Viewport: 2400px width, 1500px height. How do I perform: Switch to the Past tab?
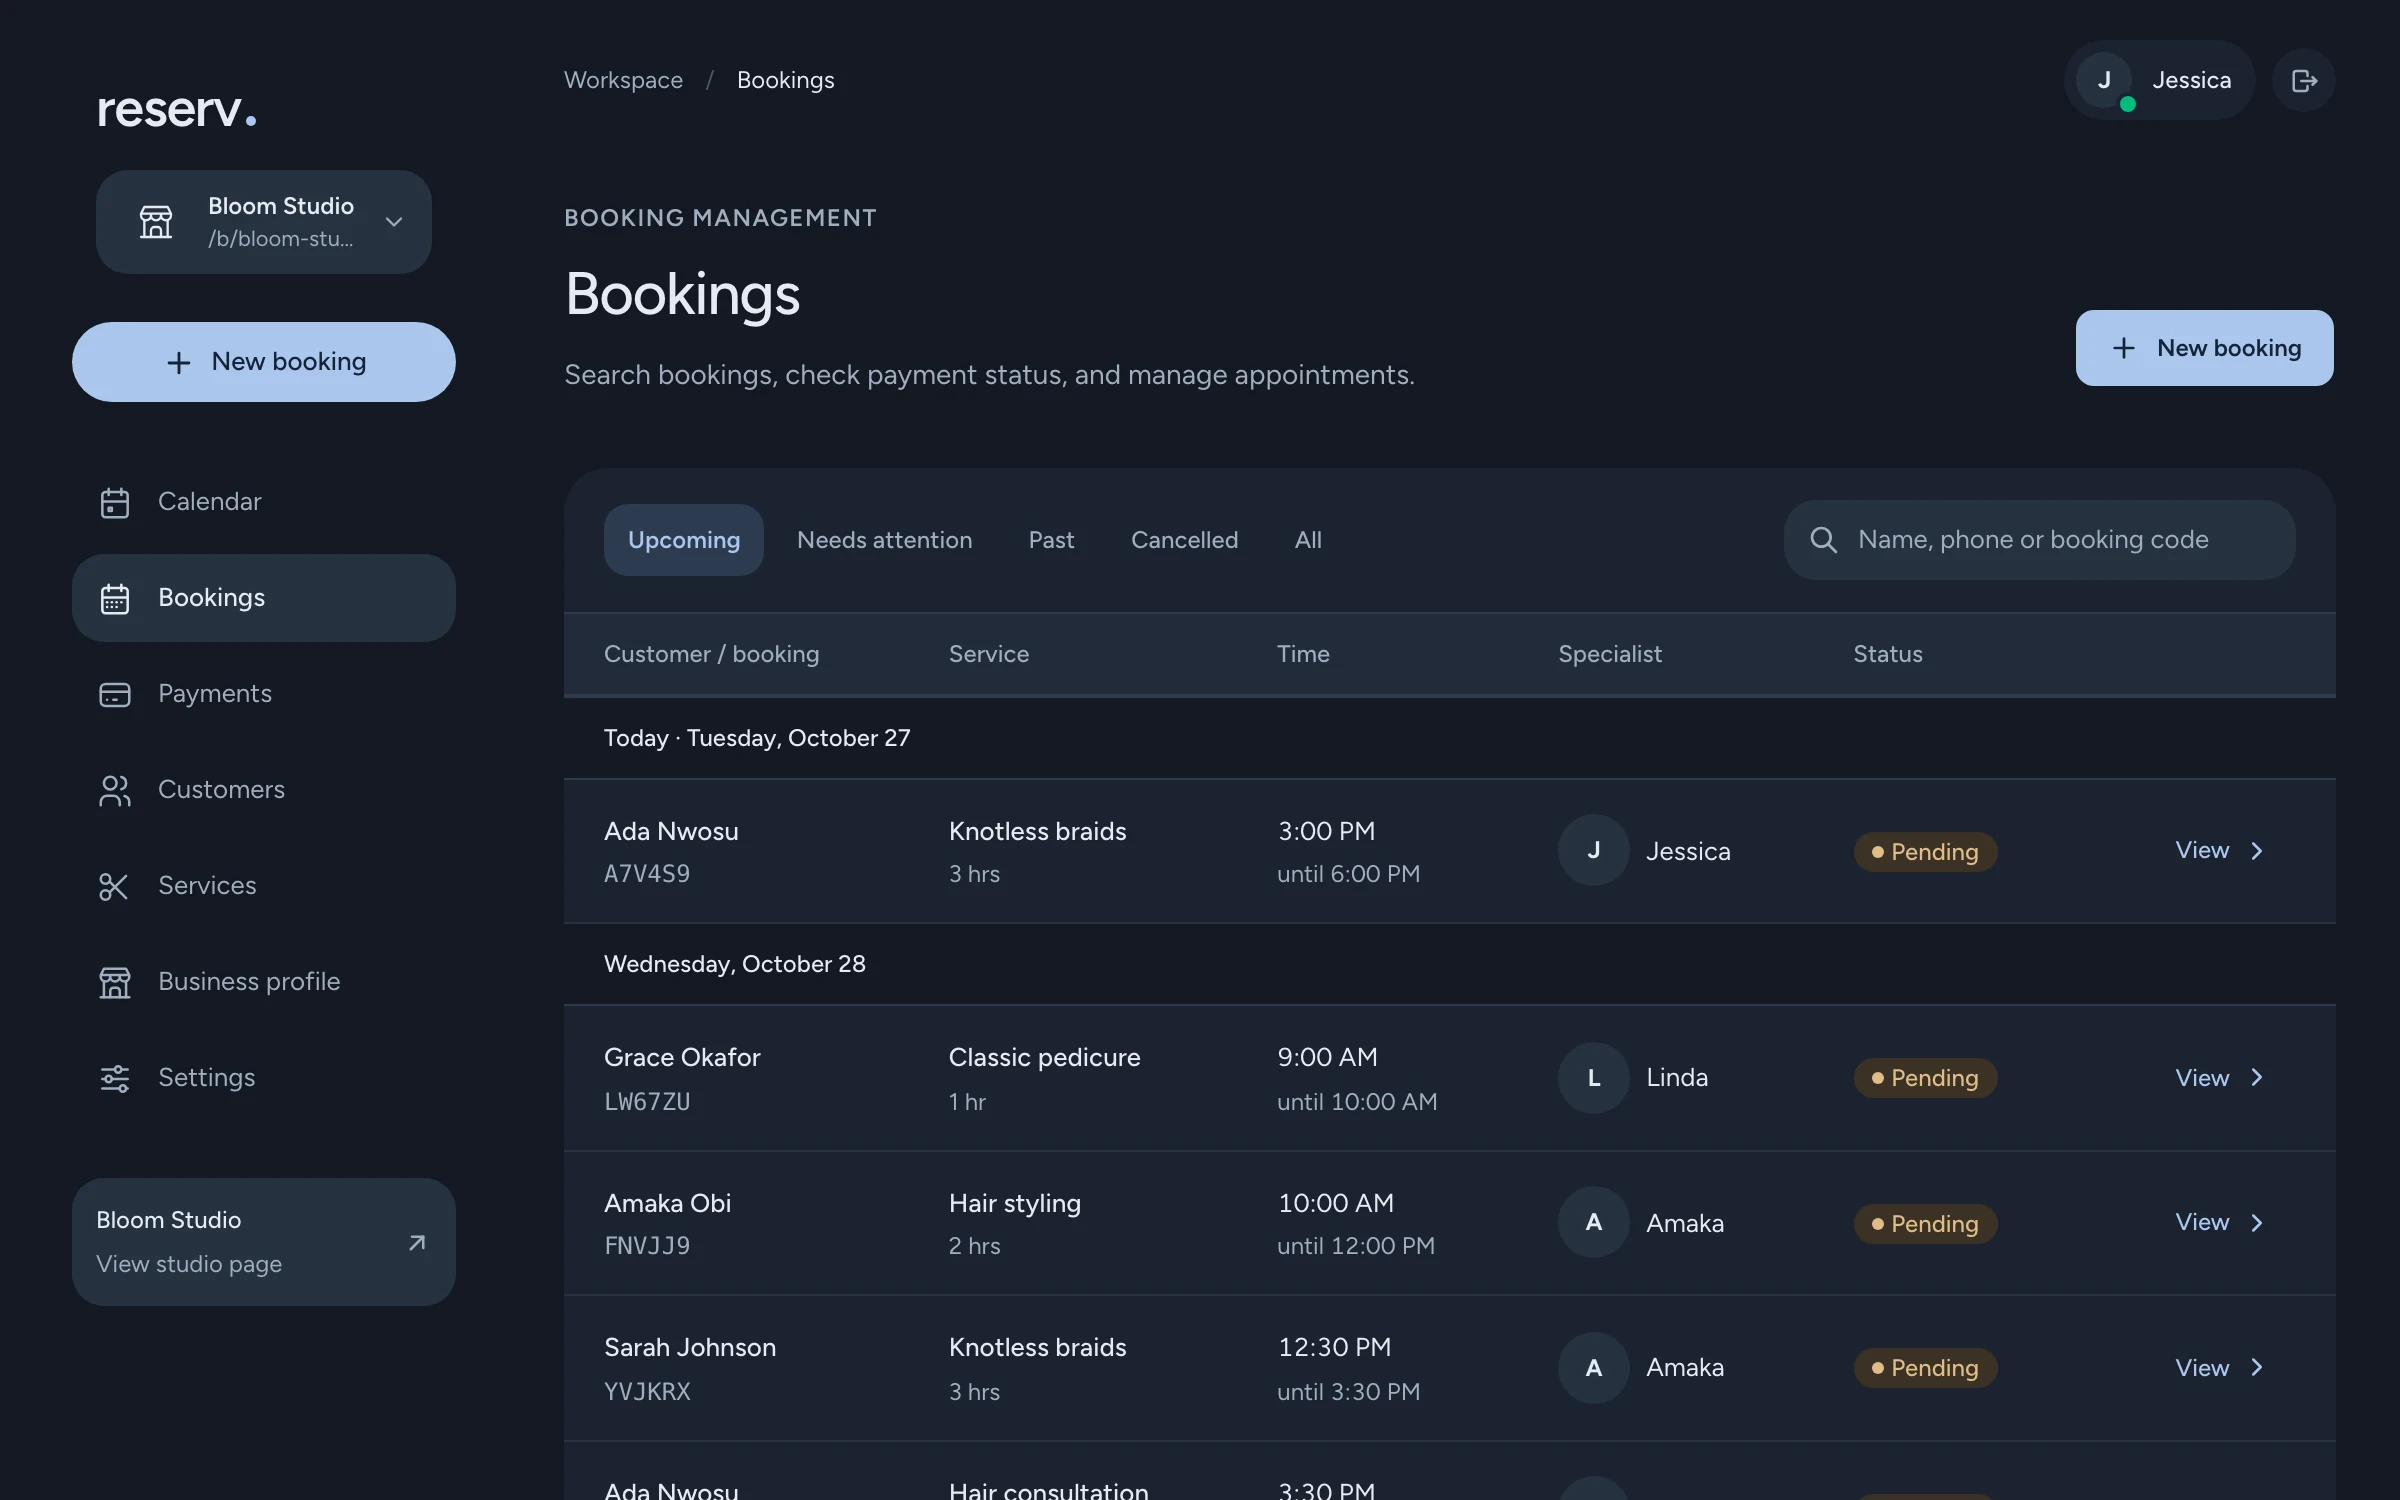click(1051, 540)
